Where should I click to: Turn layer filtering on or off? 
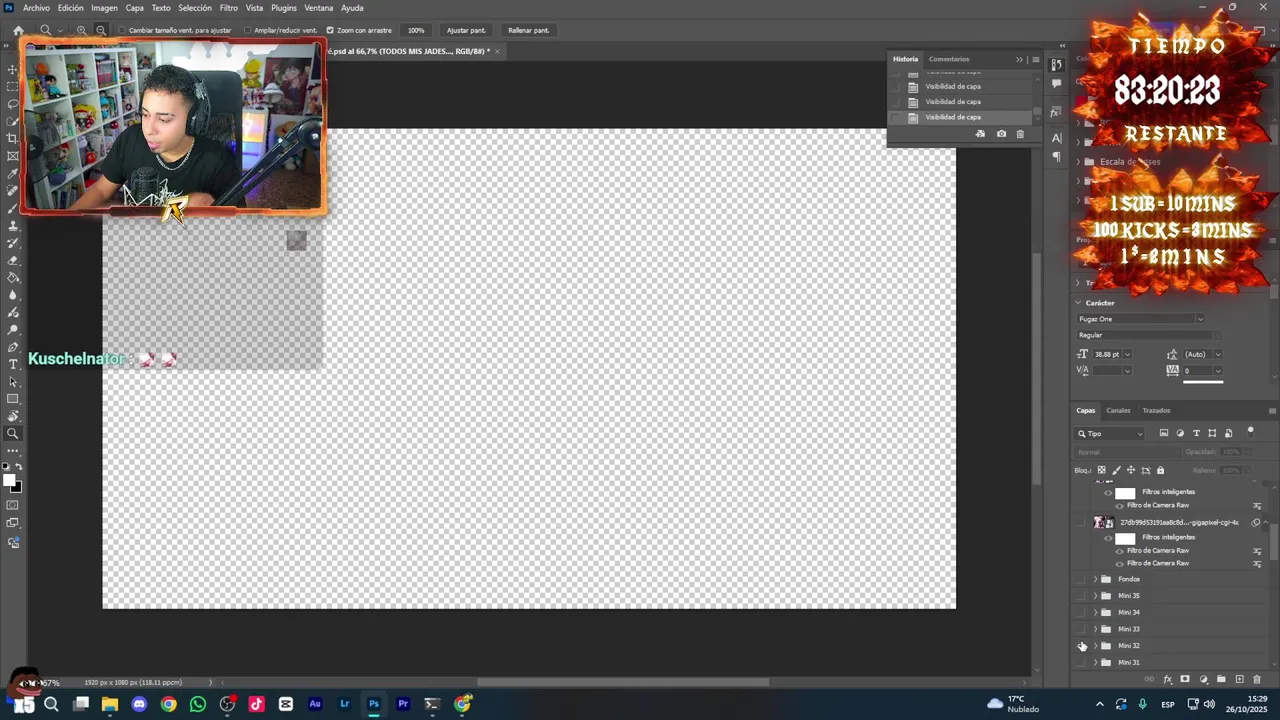tap(1250, 432)
